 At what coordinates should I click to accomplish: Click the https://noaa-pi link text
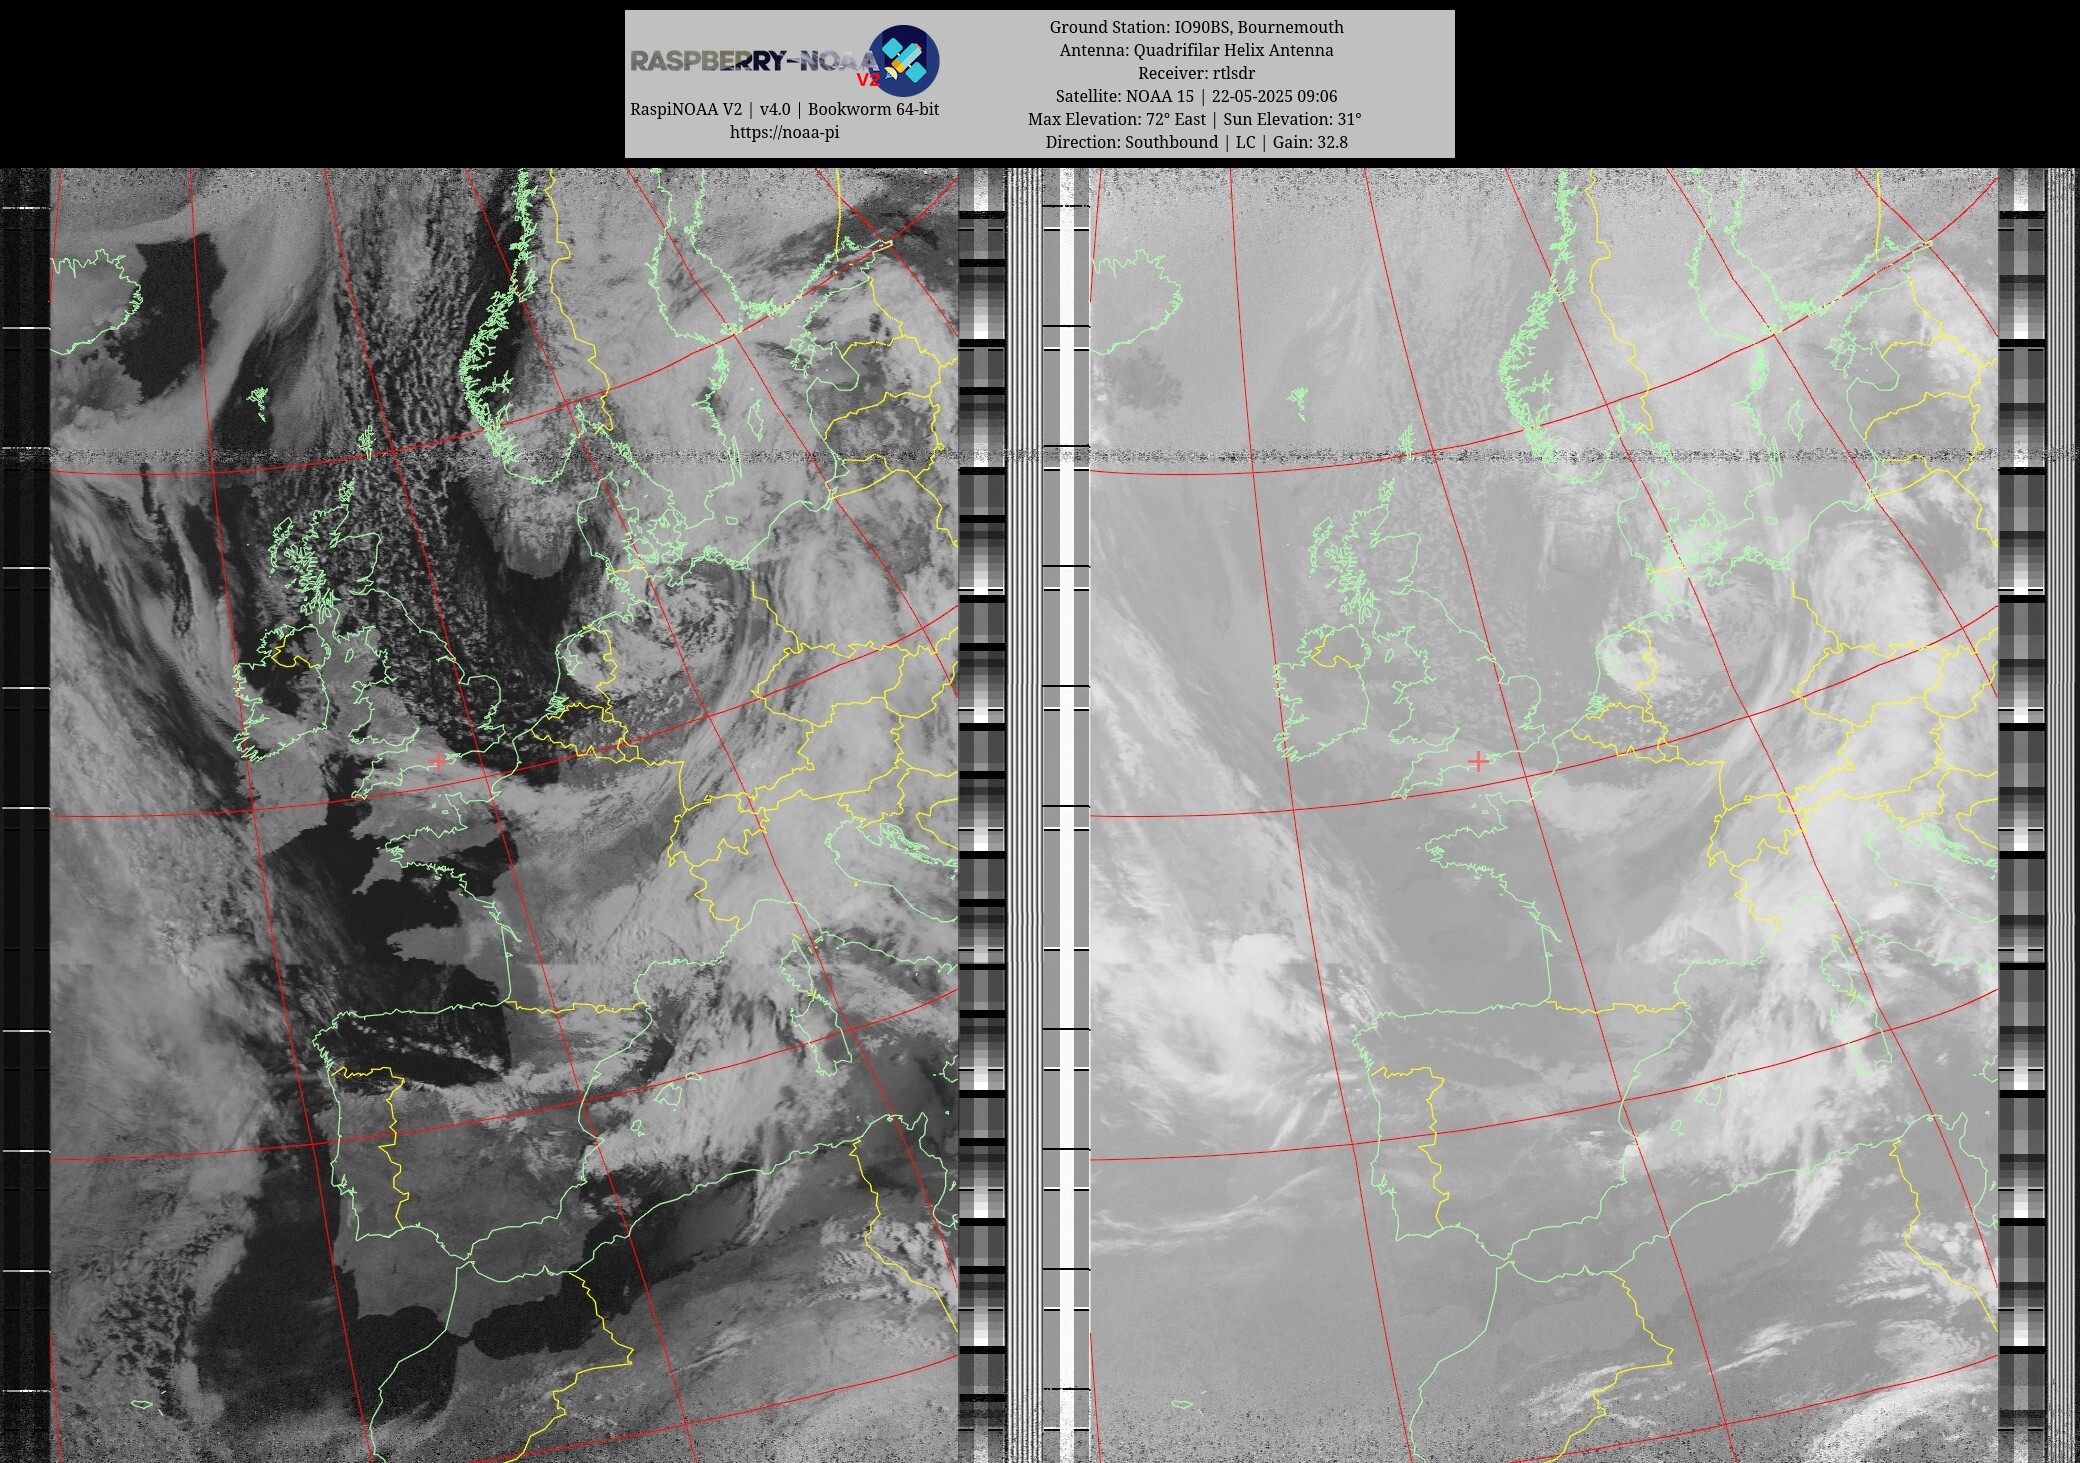784,132
